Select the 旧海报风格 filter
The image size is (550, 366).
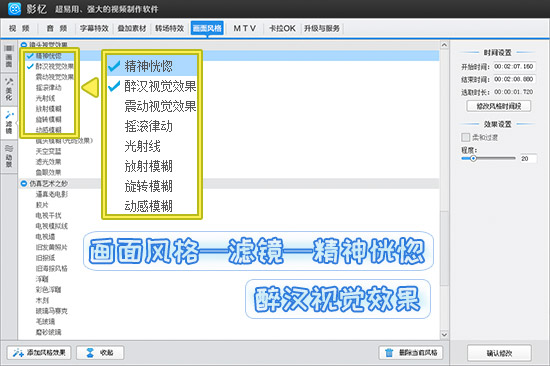tap(52, 268)
